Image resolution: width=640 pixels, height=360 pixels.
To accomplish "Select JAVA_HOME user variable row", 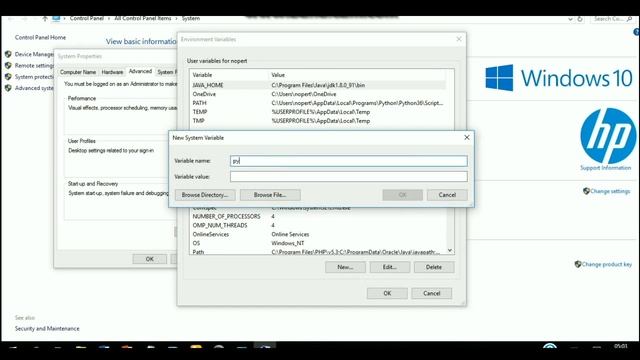I will pyautogui.click(x=318, y=85).
